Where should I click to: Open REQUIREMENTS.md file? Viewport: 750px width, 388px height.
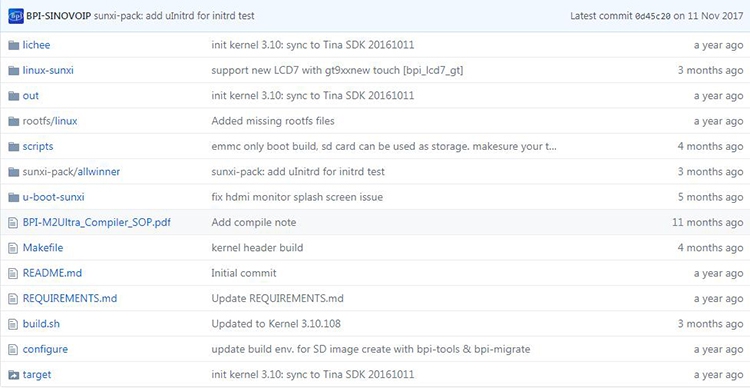70,299
